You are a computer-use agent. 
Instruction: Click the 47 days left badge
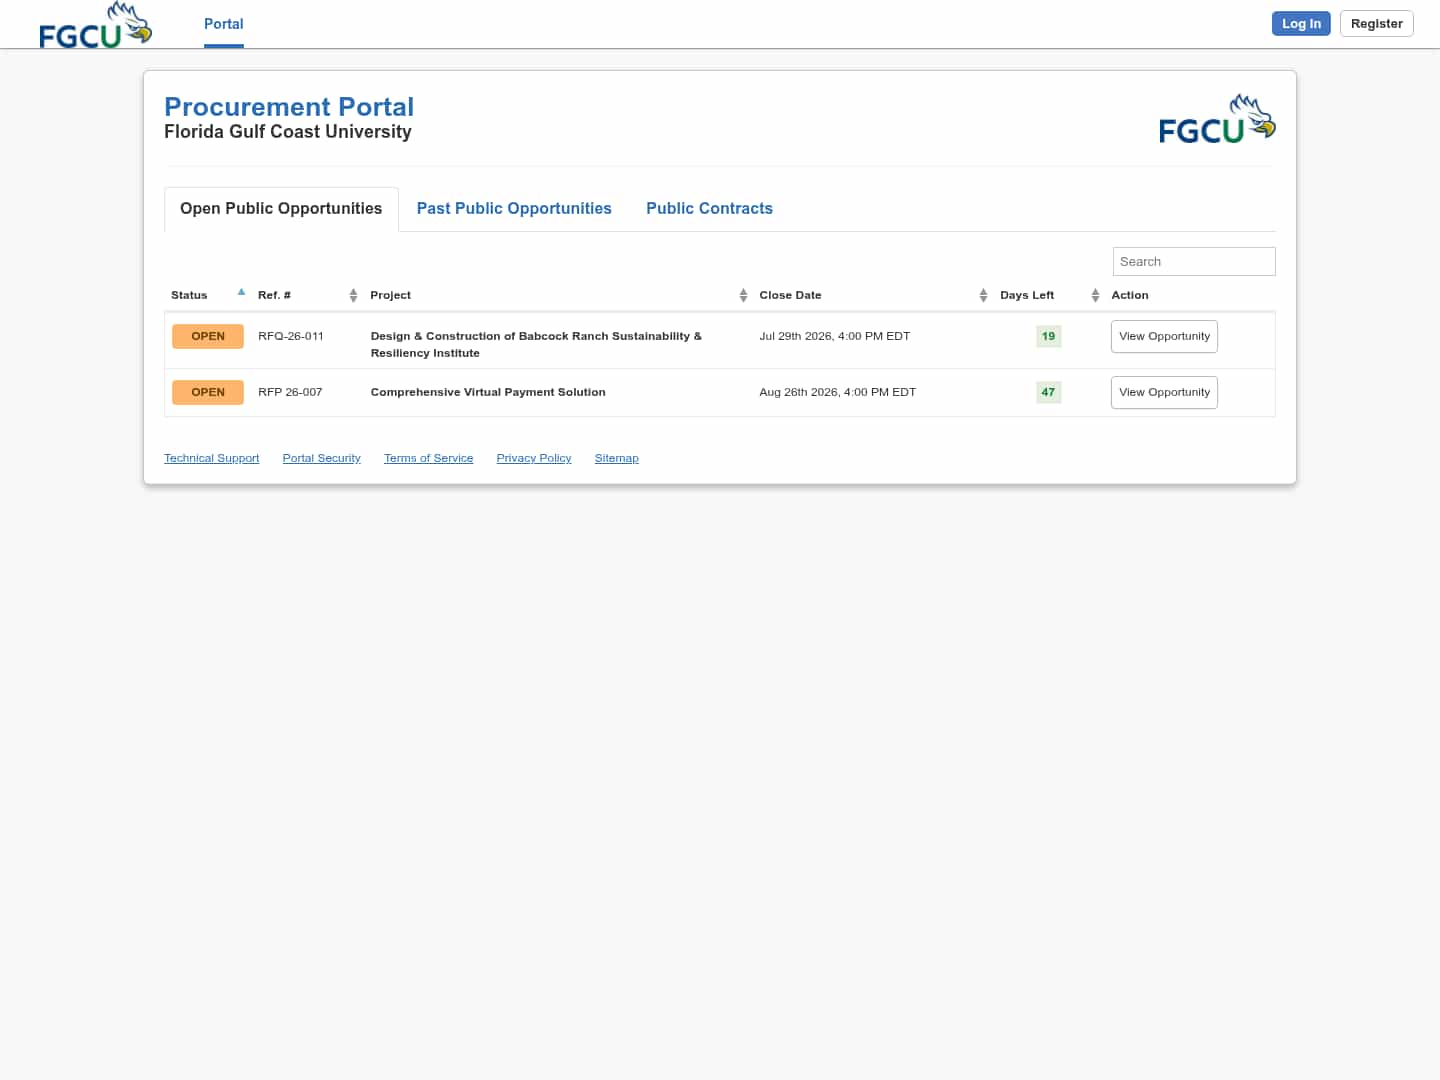click(1048, 392)
